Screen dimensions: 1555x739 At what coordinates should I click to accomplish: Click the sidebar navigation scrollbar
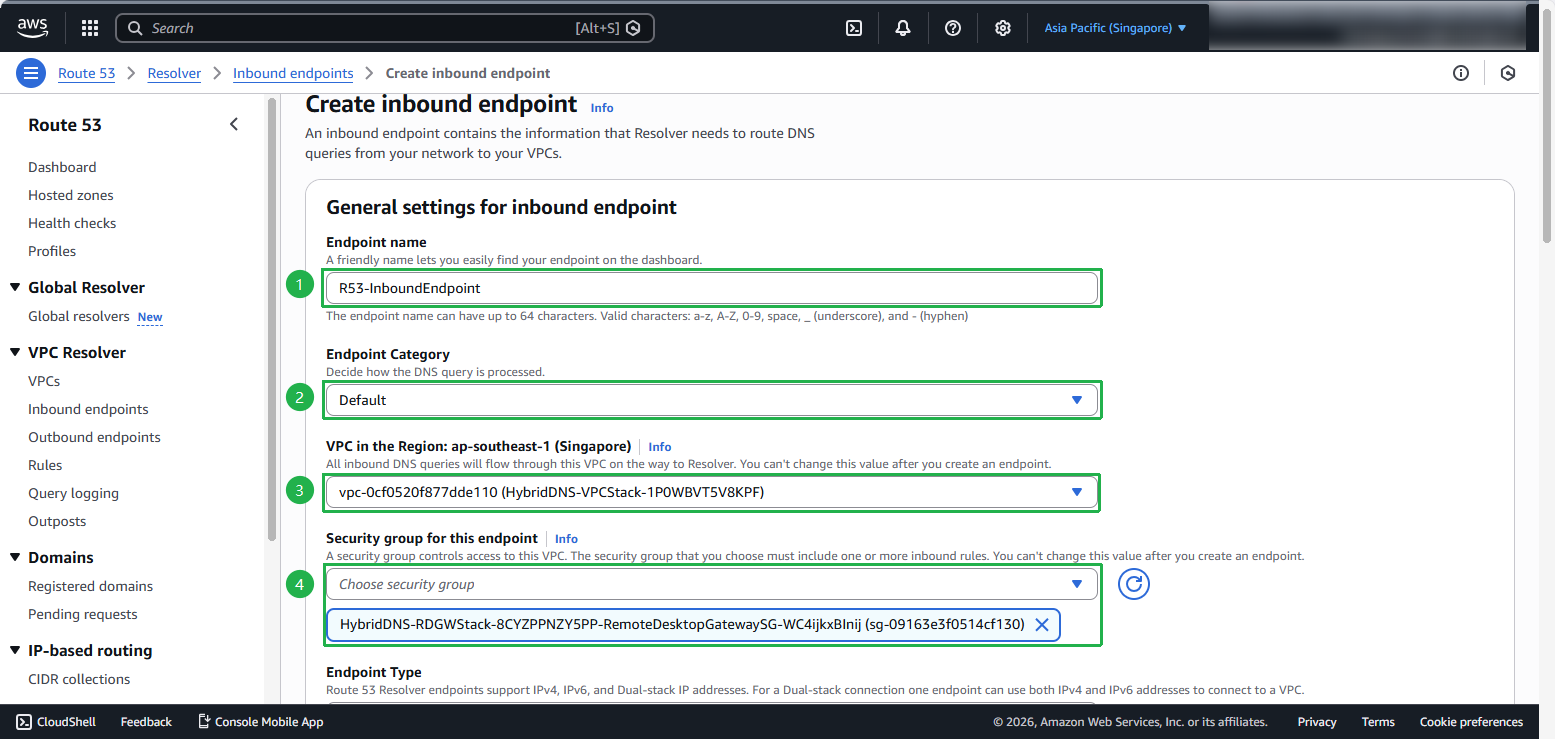click(271, 320)
